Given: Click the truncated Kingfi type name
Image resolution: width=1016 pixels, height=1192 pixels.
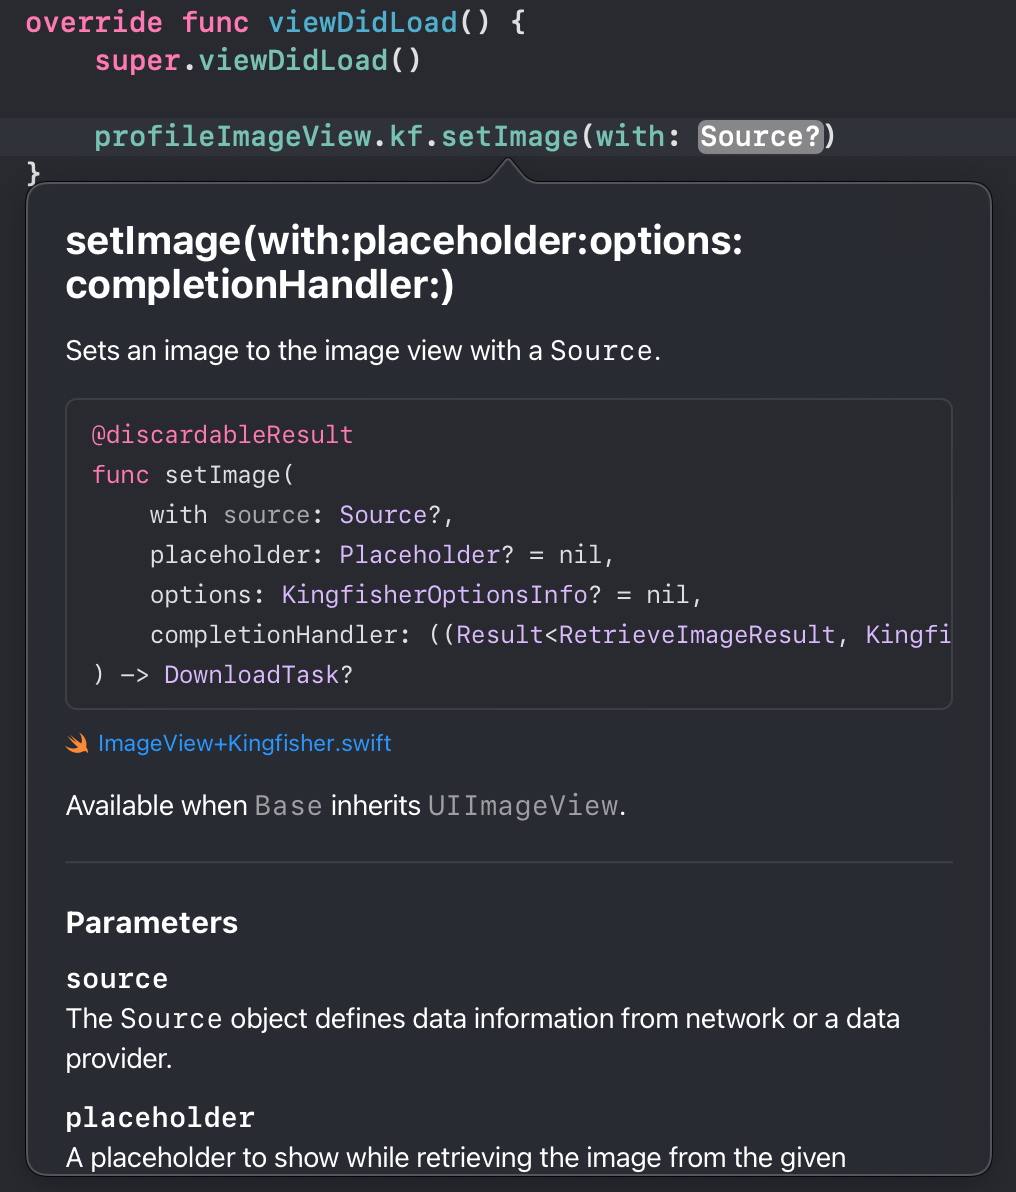Looking at the screenshot, I should coord(908,634).
